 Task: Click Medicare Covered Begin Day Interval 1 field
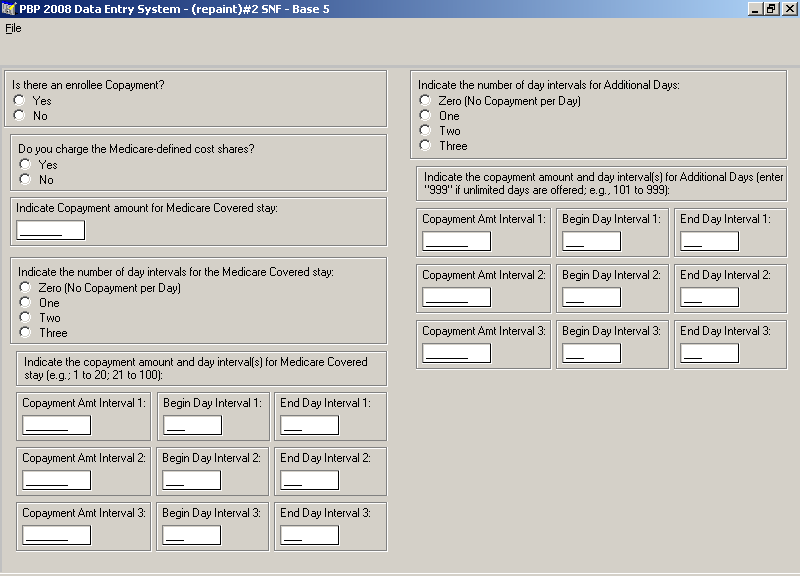[192, 425]
